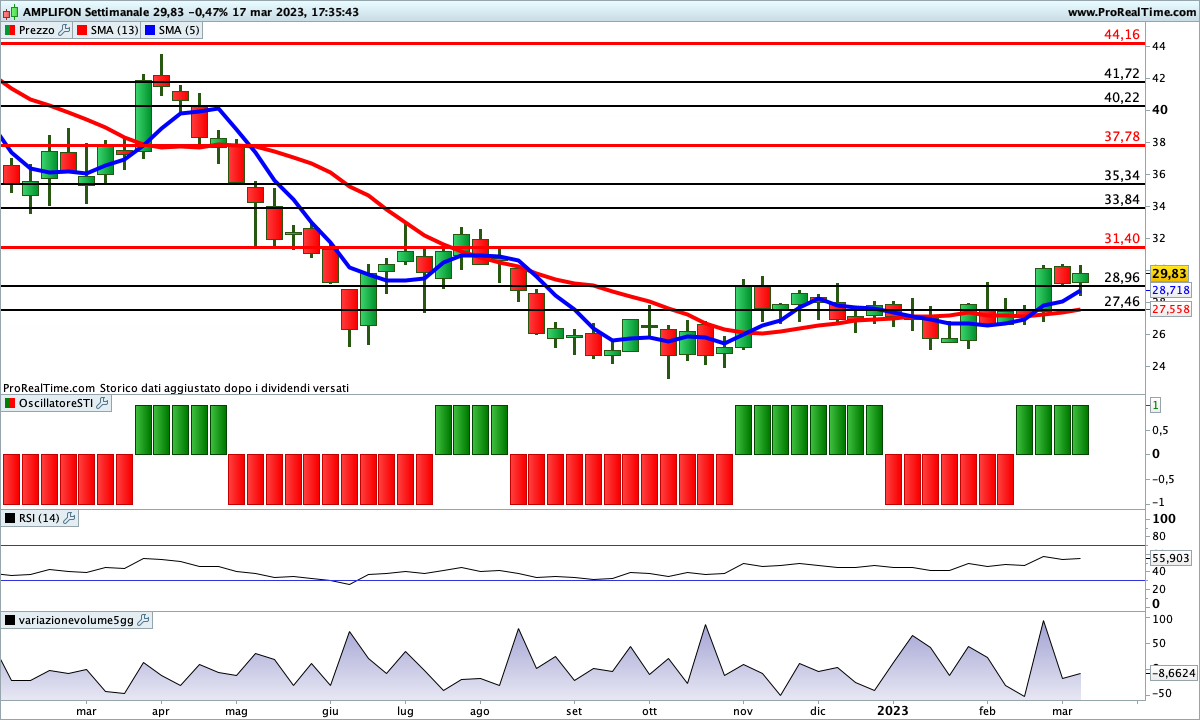1200x720 pixels.
Task: Click the candlestick icon beside AMPLIFON title
Action: point(12,12)
